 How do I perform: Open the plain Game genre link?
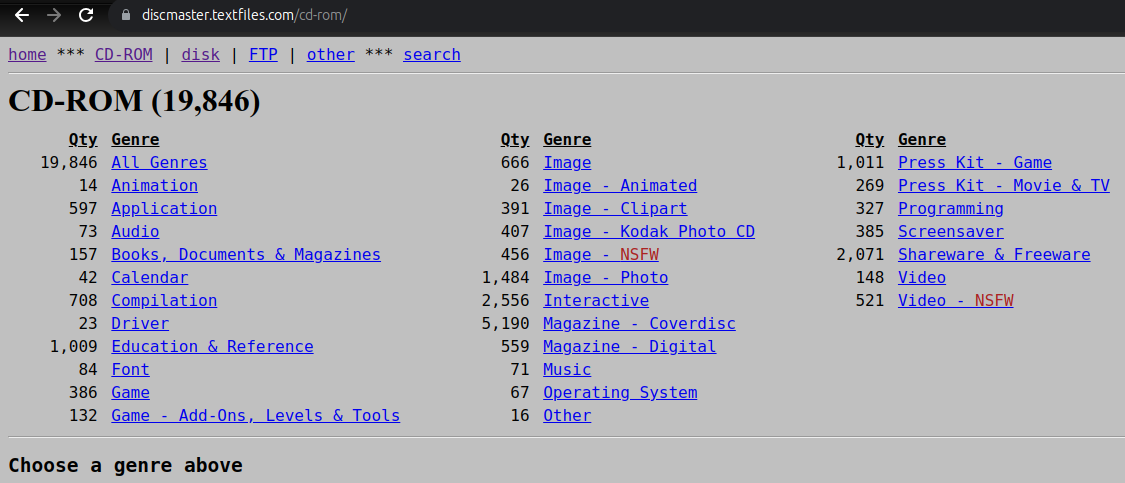click(x=131, y=393)
